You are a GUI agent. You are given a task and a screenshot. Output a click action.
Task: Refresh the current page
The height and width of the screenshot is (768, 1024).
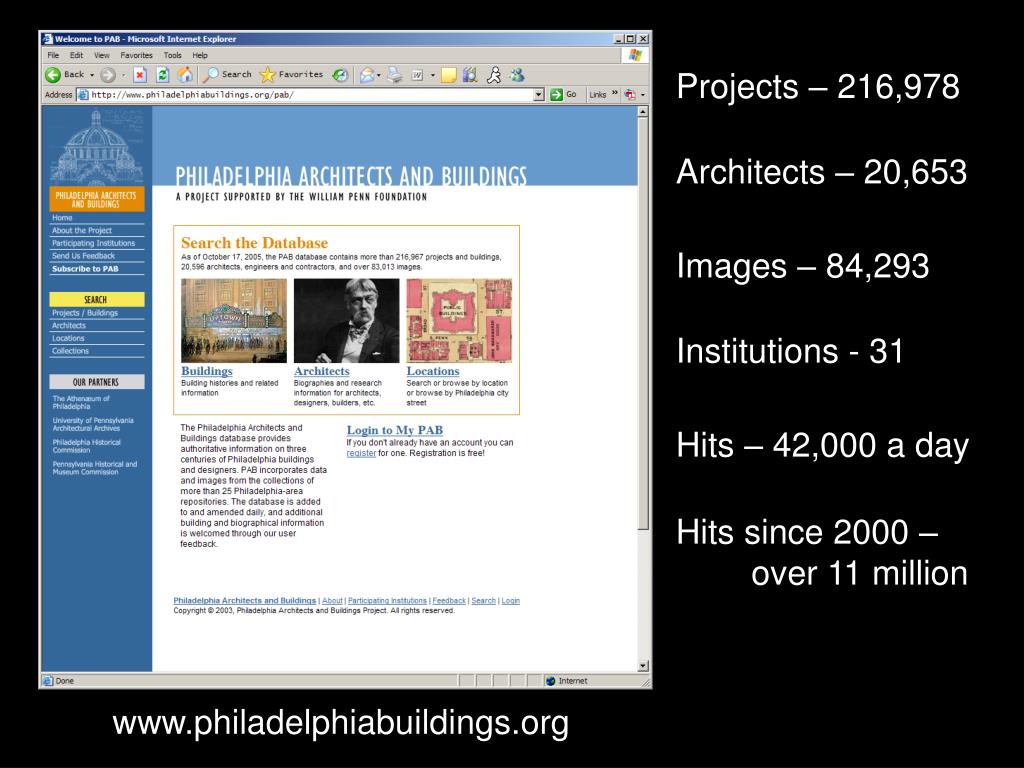pyautogui.click(x=163, y=75)
